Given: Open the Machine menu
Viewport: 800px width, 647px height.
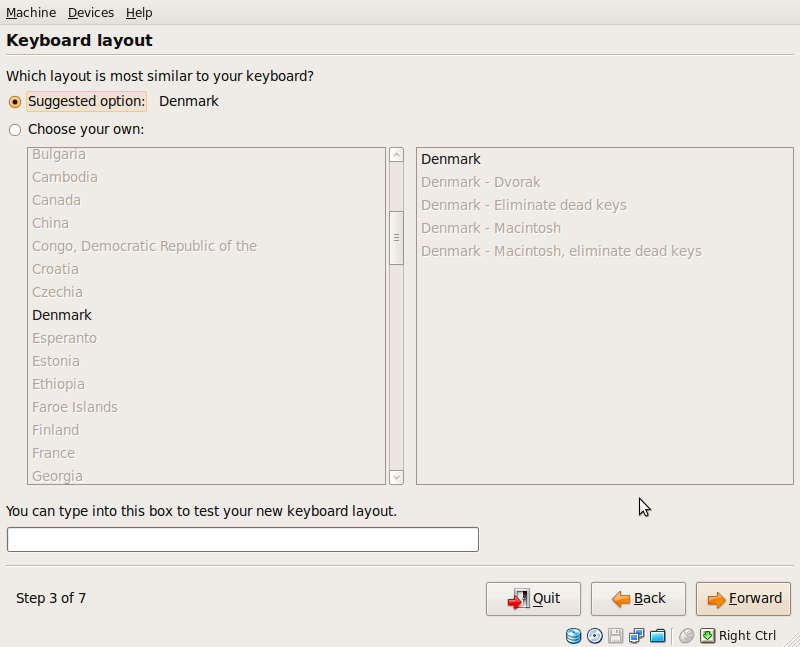Looking at the screenshot, I should pyautogui.click(x=31, y=12).
